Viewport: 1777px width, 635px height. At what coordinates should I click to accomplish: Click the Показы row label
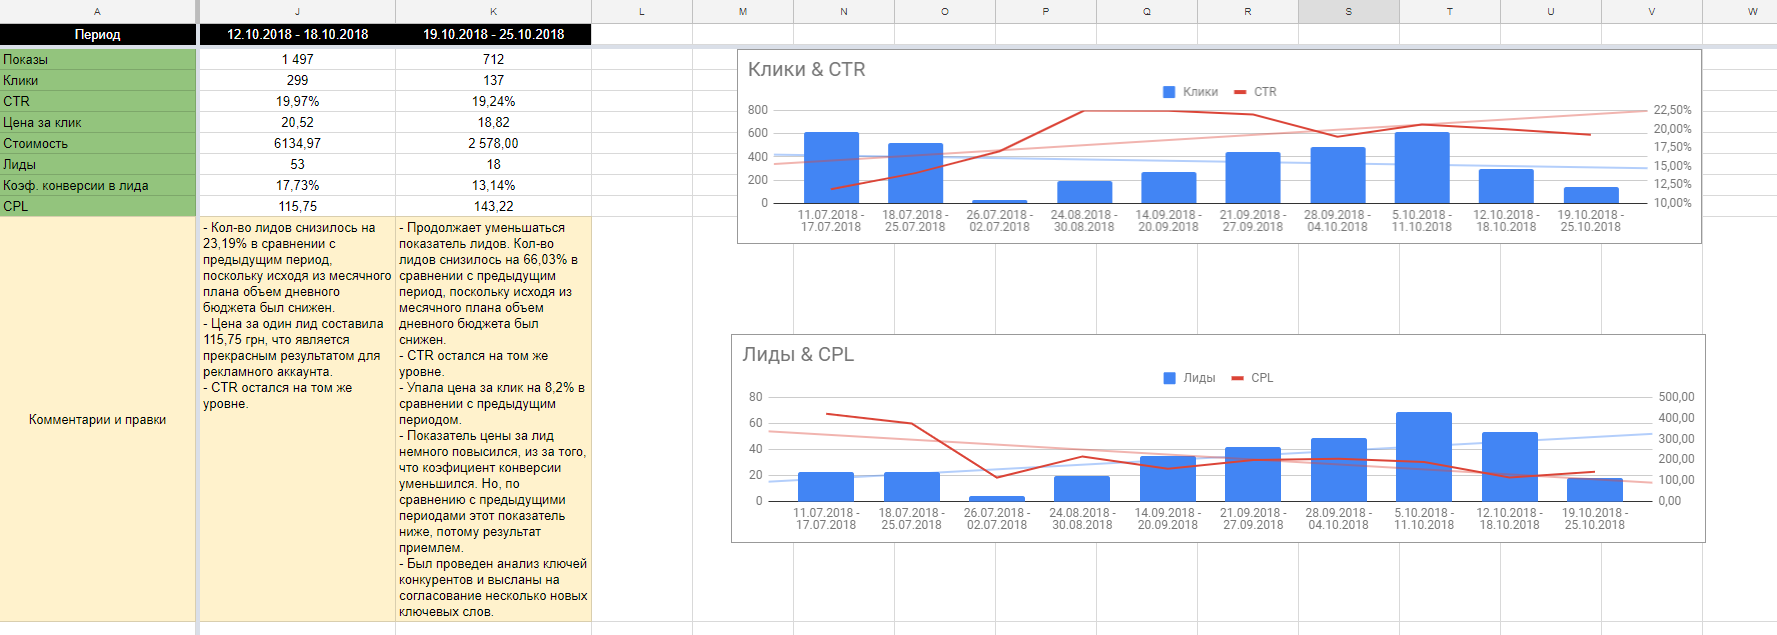(x=97, y=59)
